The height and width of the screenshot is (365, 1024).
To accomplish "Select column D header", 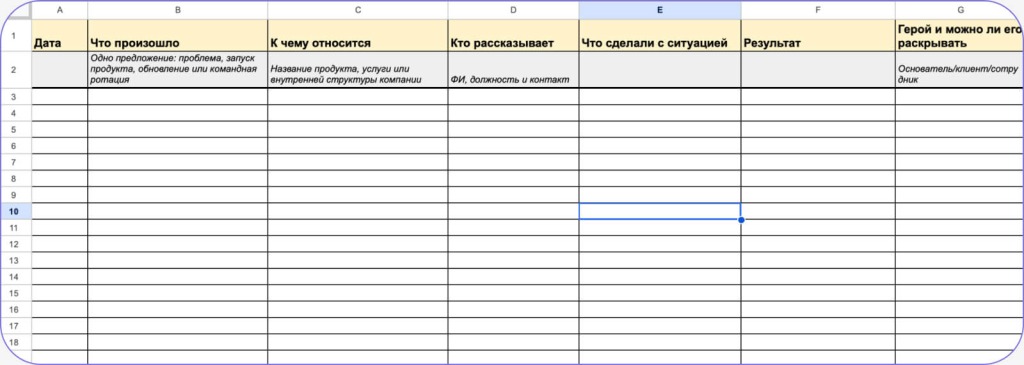I will pos(513,10).
